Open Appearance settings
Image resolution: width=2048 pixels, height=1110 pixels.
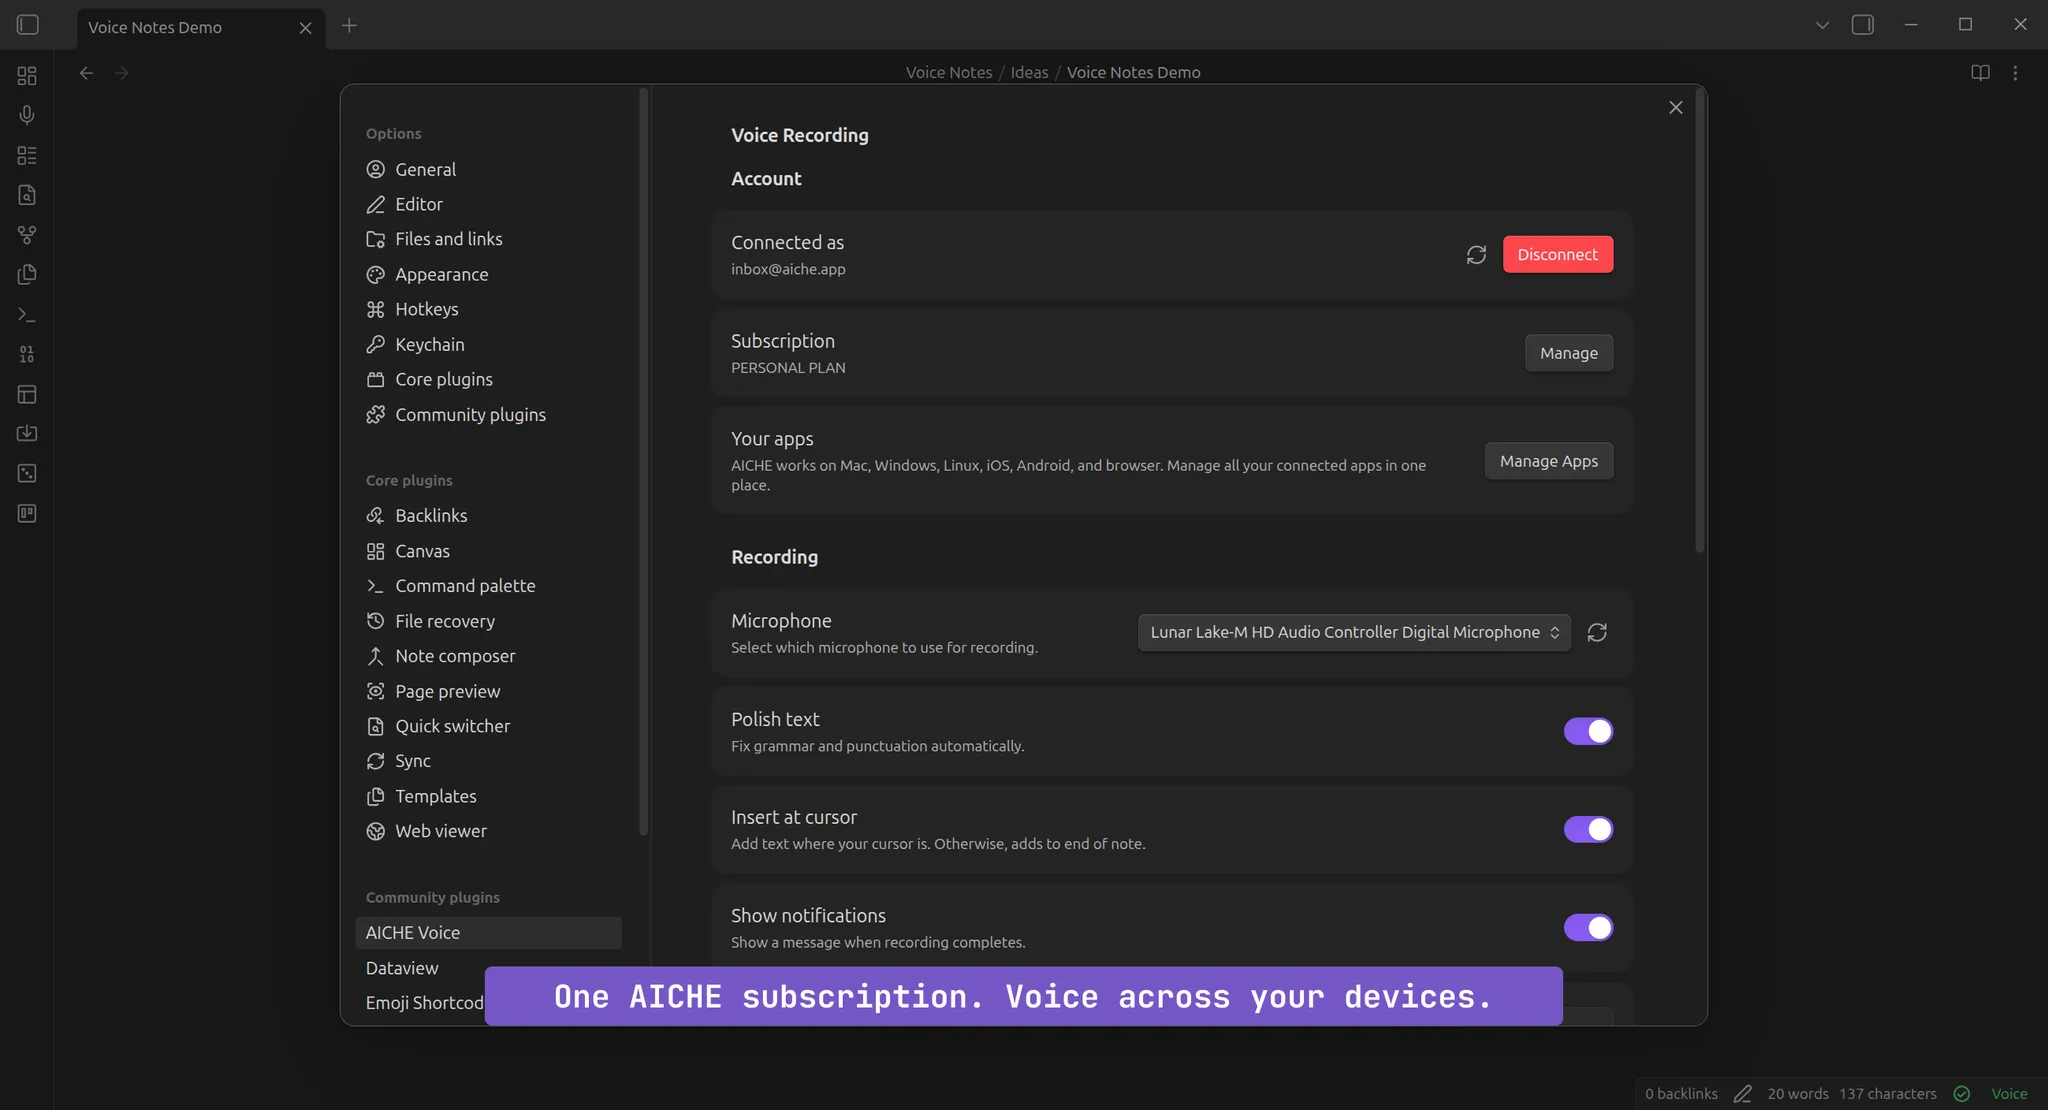488,274
